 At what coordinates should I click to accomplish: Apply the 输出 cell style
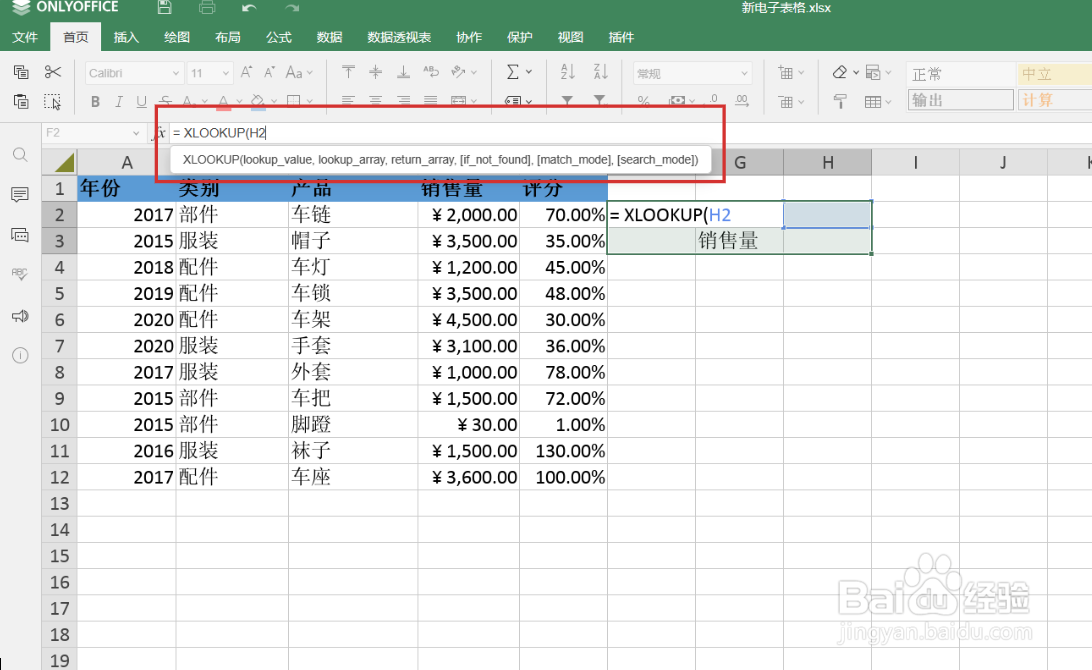(x=958, y=99)
